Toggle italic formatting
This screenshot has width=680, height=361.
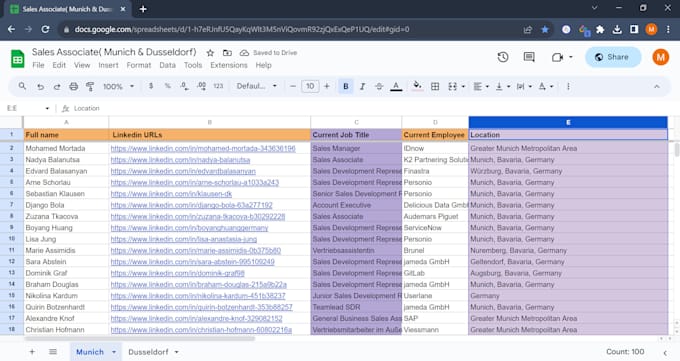(362, 86)
